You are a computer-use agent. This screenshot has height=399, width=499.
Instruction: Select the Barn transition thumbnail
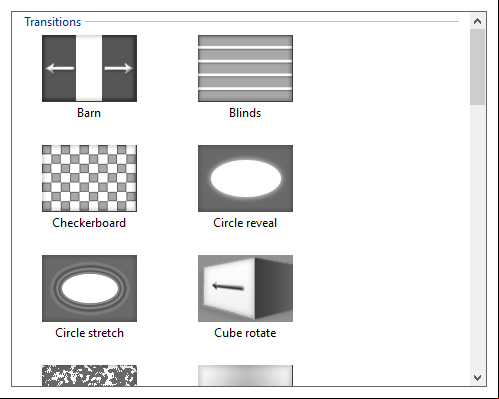[89, 68]
